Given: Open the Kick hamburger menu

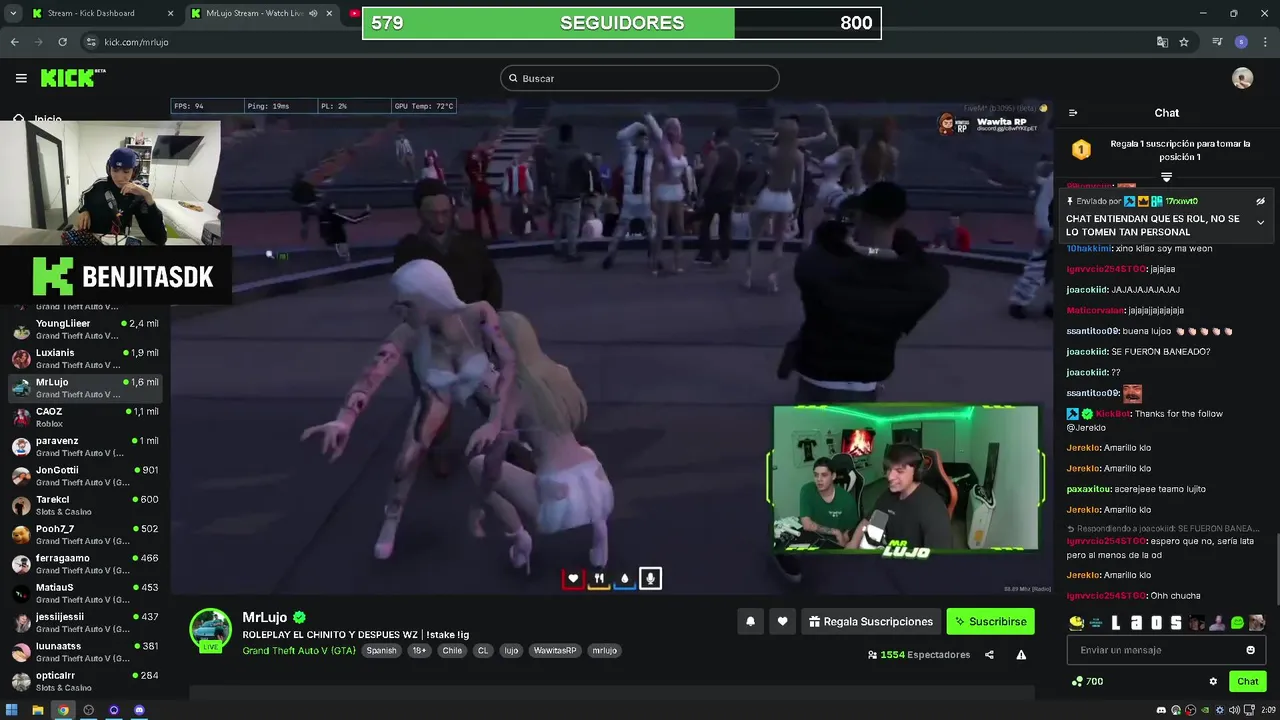Looking at the screenshot, I should coord(21,78).
